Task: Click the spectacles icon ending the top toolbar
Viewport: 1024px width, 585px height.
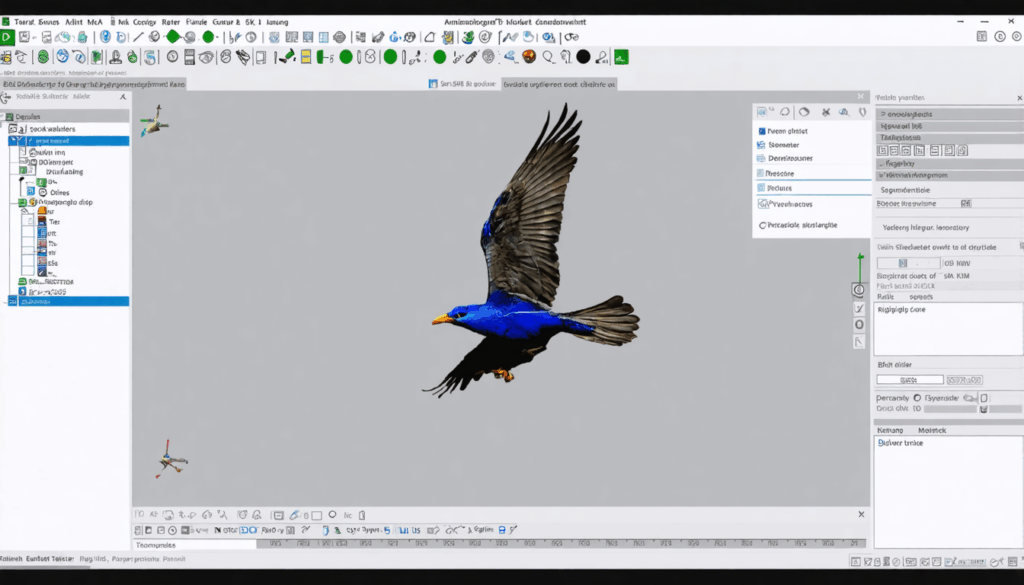Action: point(572,37)
